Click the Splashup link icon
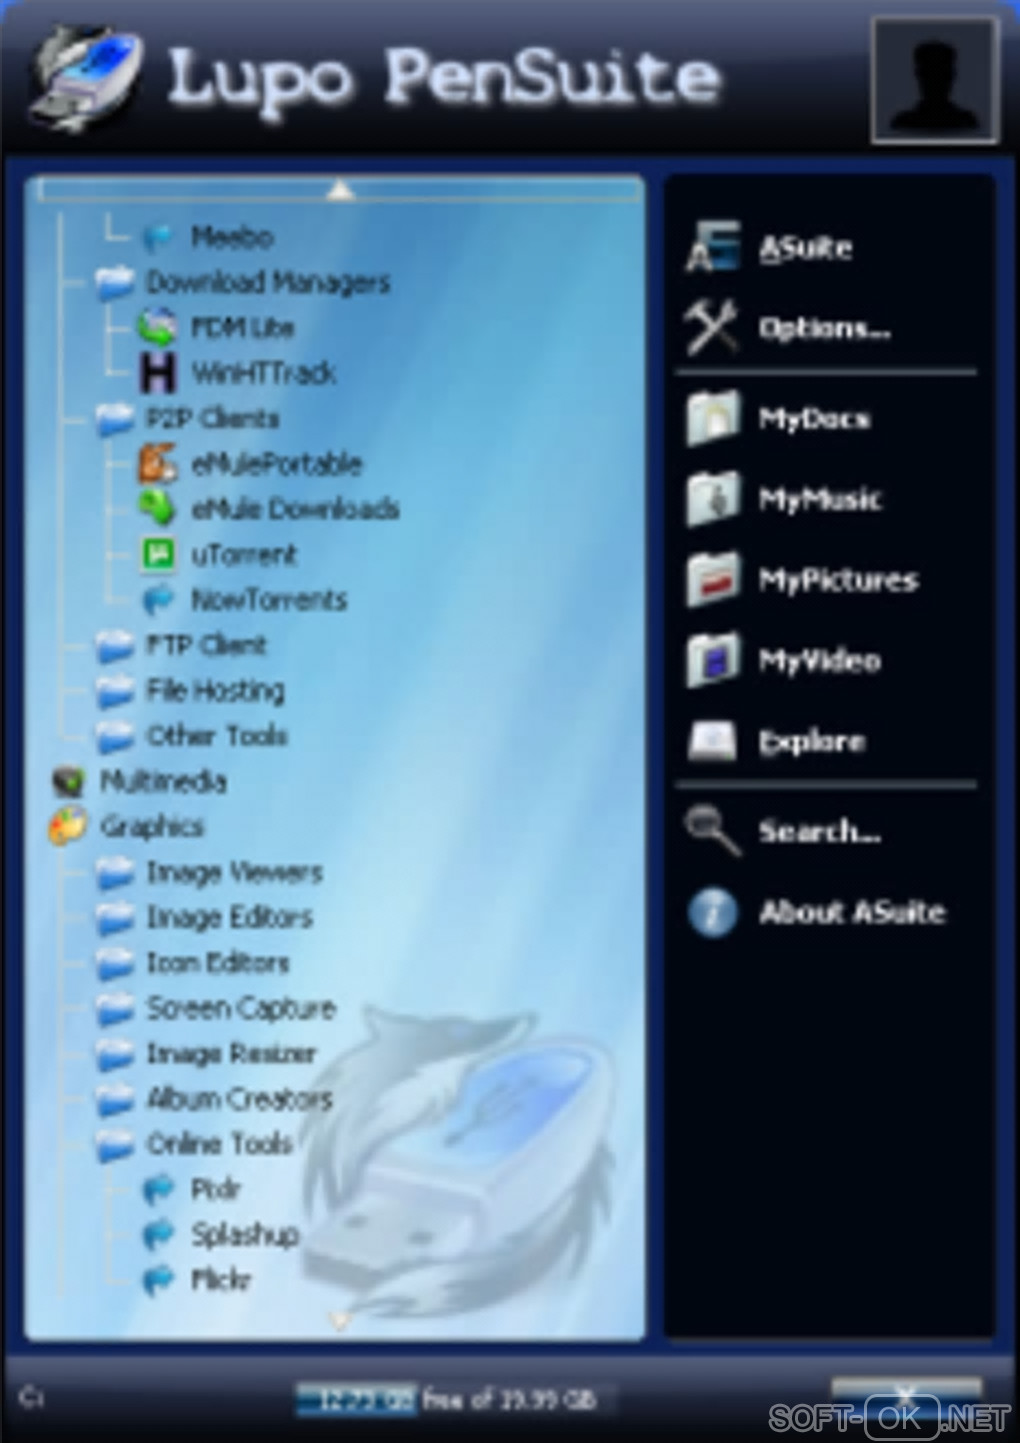The image size is (1020, 1443). click(158, 1234)
